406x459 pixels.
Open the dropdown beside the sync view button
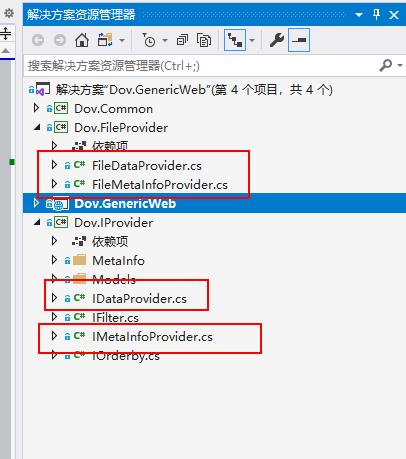point(252,41)
